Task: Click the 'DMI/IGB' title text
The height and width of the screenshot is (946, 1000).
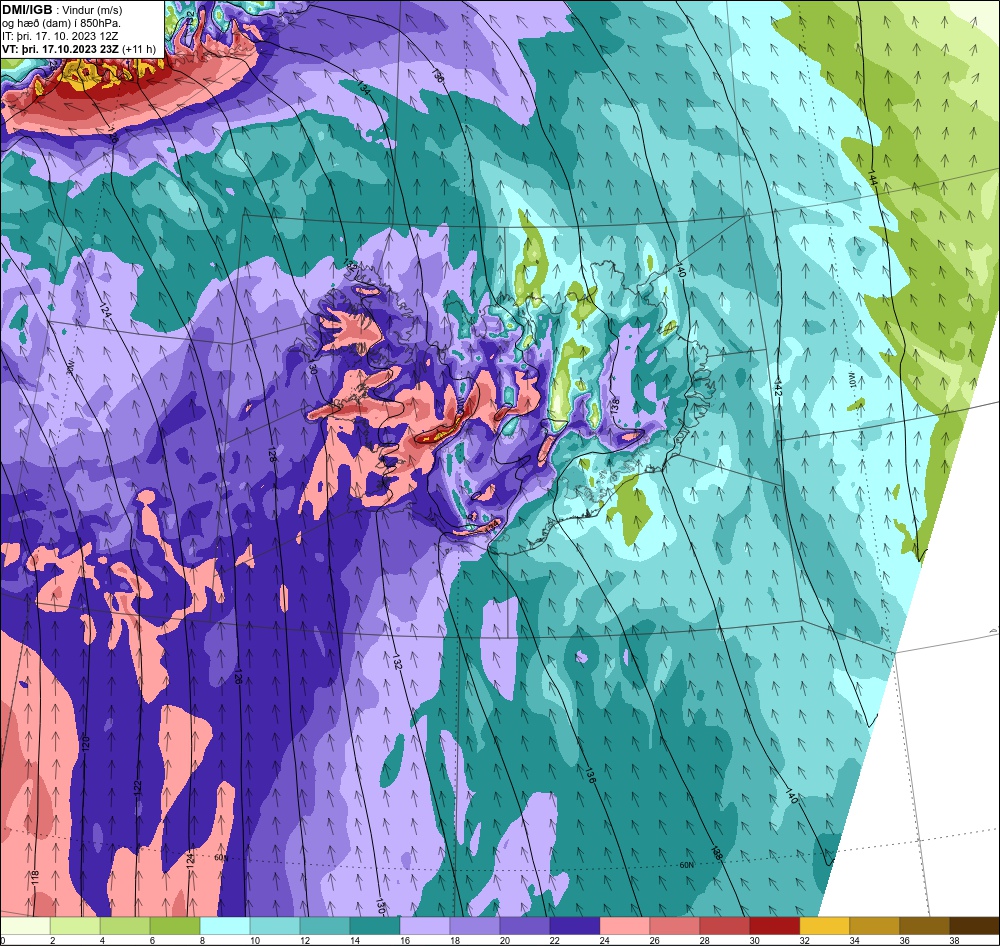Action: [27, 10]
